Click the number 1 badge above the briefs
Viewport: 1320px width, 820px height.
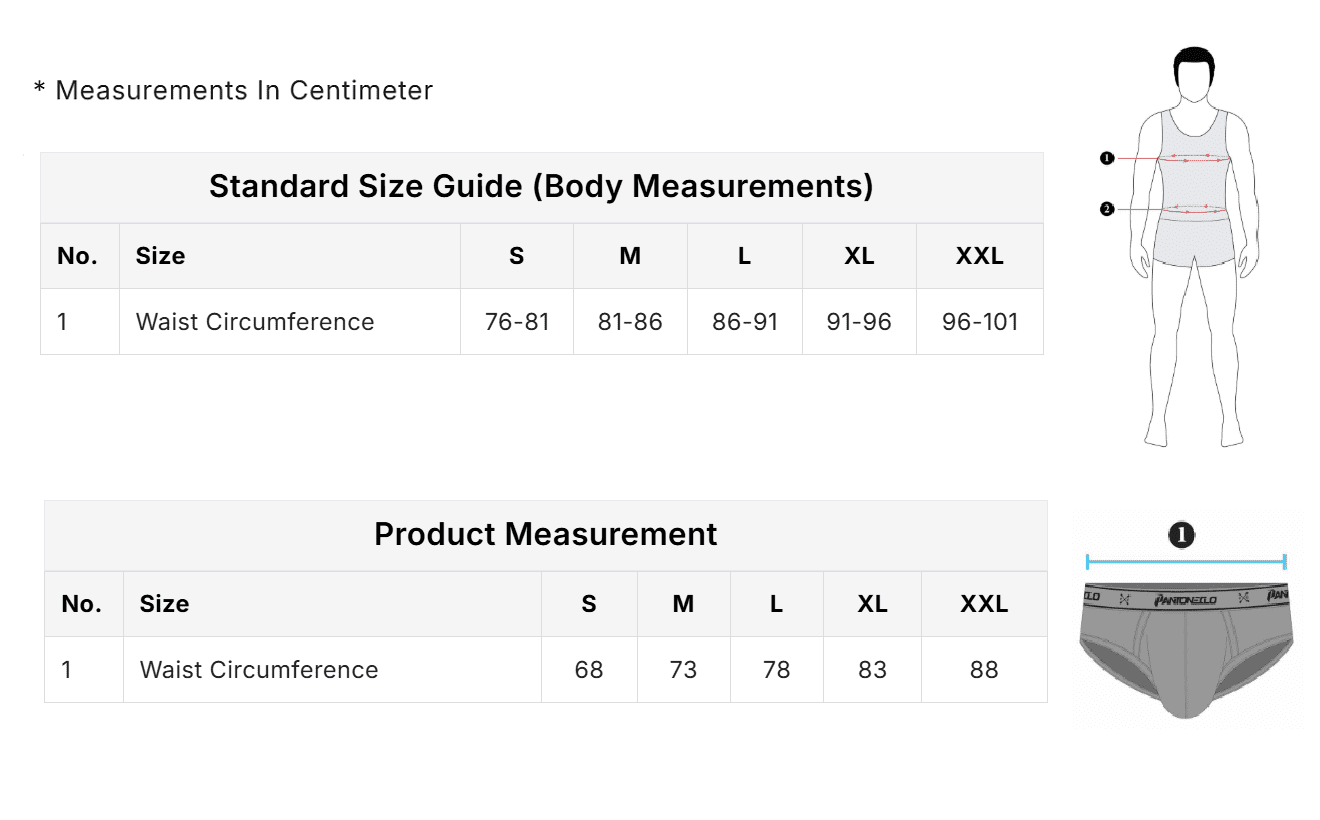pyautogui.click(x=1182, y=536)
